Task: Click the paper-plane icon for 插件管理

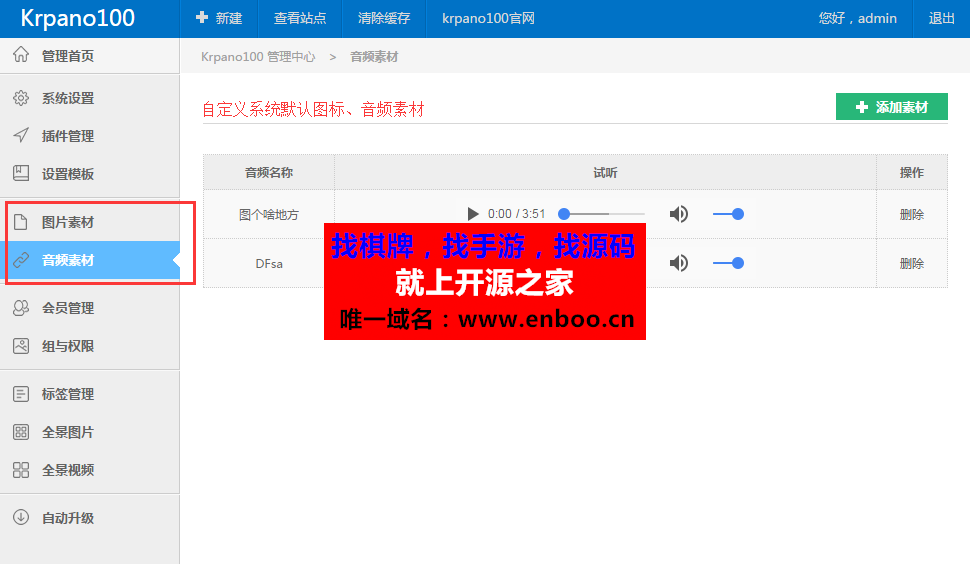Action: [x=21, y=135]
